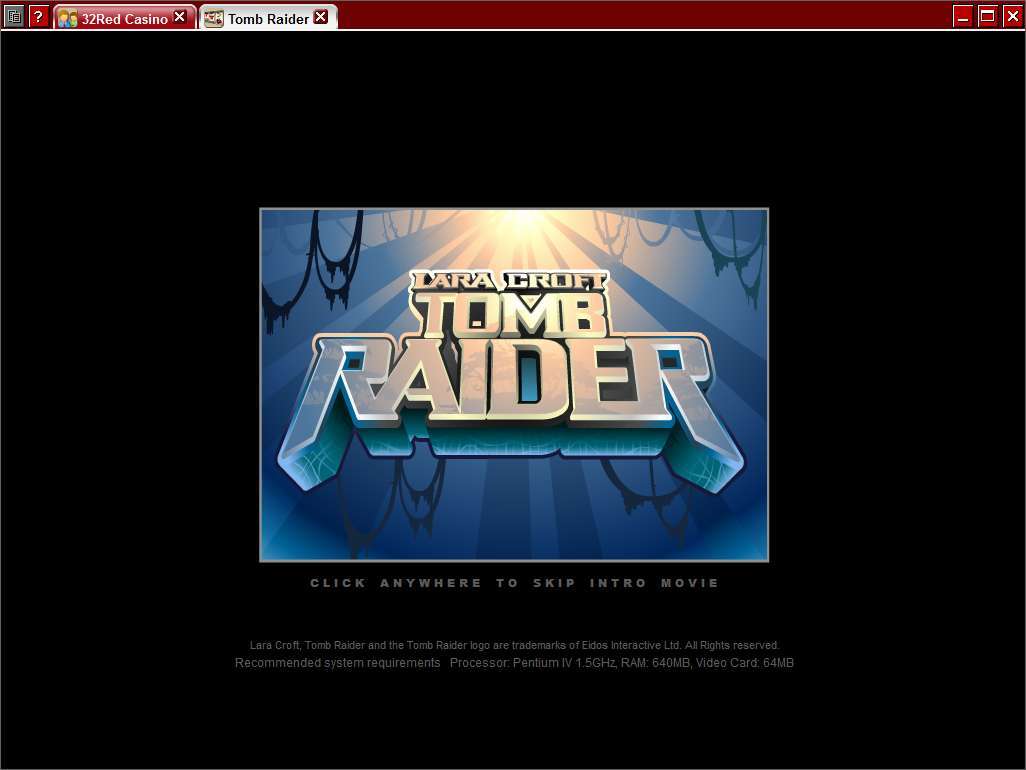This screenshot has height=770, width=1026.
Task: Click the Eidos Interactive trademark notice
Action: click(x=514, y=645)
